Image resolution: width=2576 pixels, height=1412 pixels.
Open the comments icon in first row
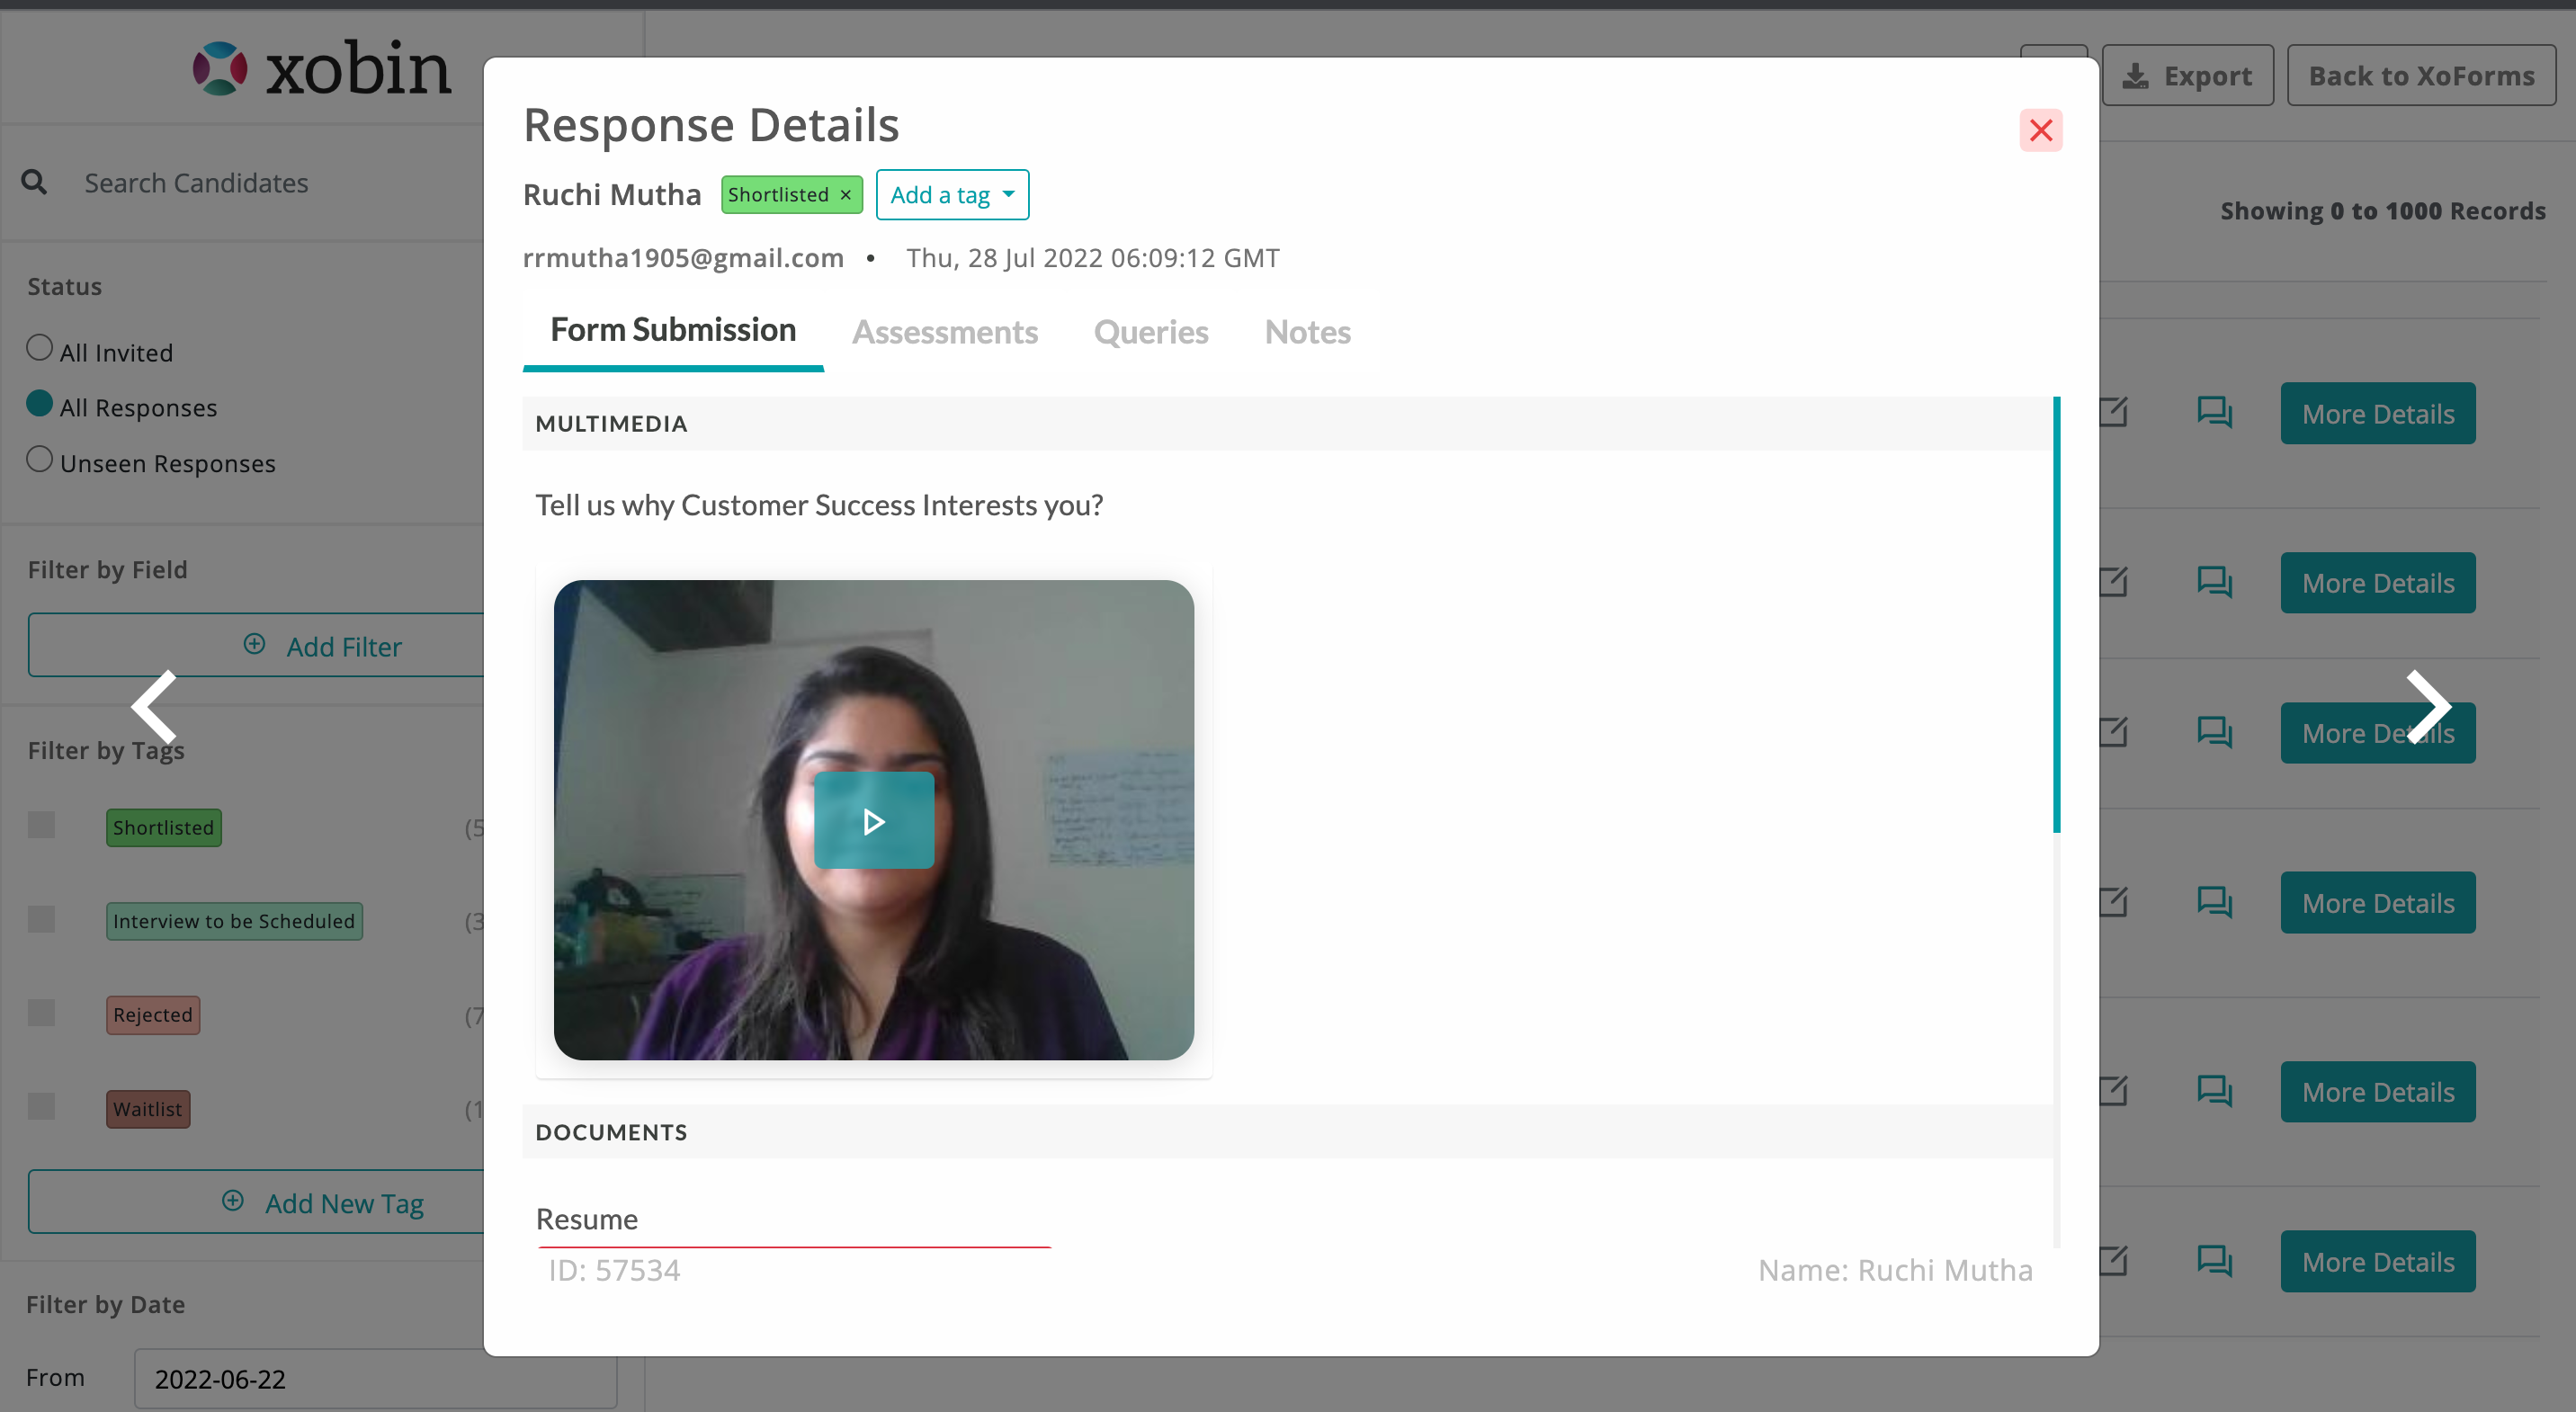[x=2214, y=412]
